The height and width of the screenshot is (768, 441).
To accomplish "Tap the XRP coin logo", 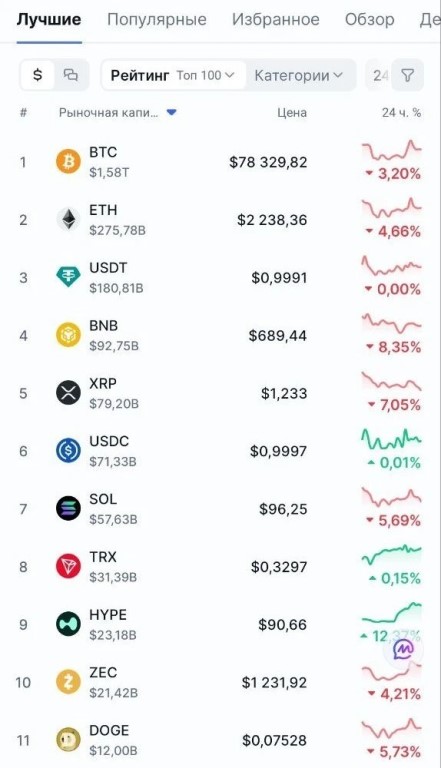I will (68, 393).
